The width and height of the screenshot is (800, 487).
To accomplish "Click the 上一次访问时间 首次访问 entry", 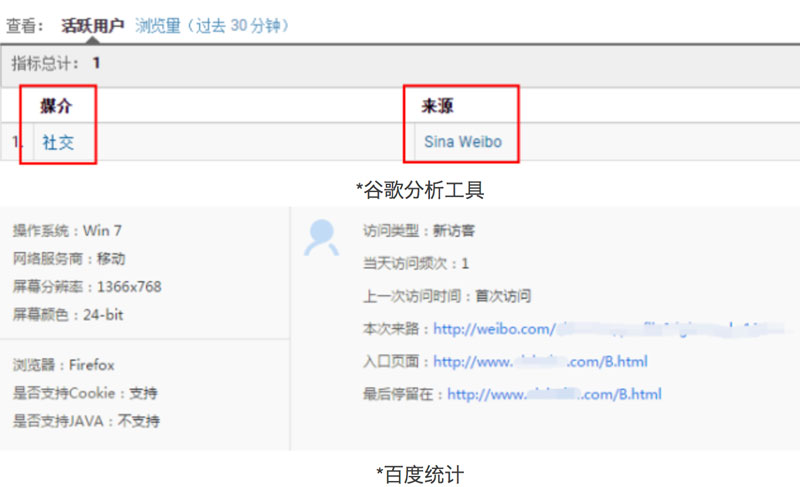I will (x=447, y=296).
